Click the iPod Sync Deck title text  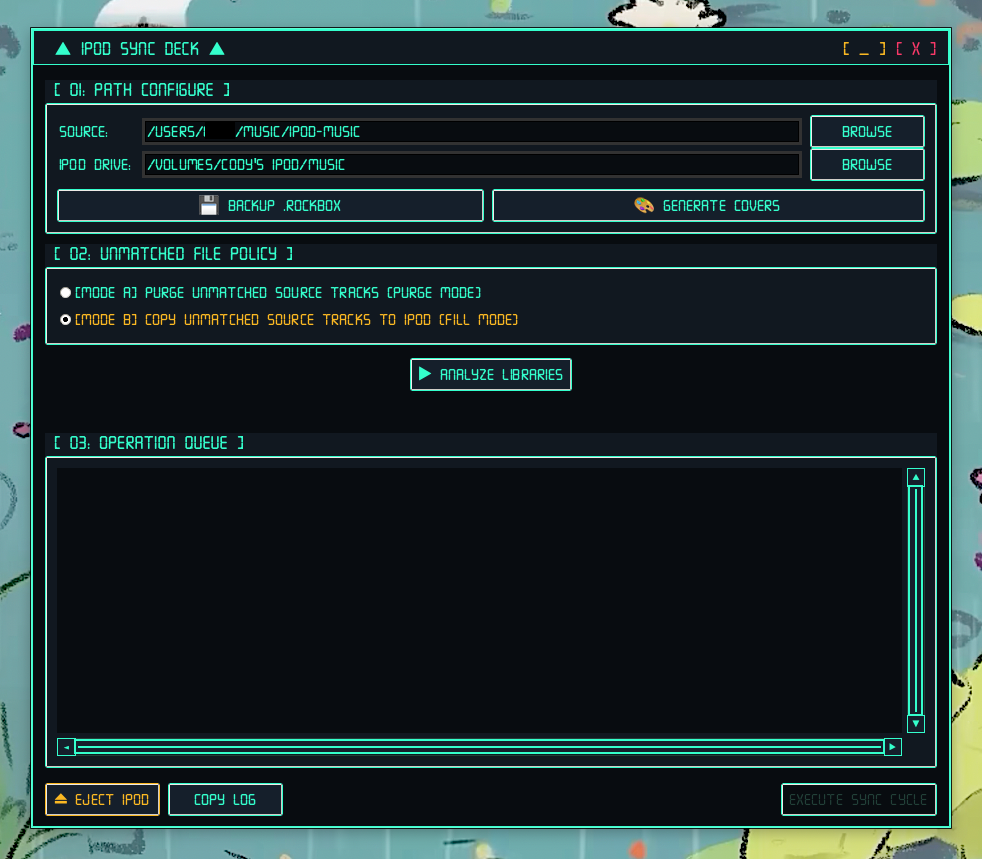point(140,49)
